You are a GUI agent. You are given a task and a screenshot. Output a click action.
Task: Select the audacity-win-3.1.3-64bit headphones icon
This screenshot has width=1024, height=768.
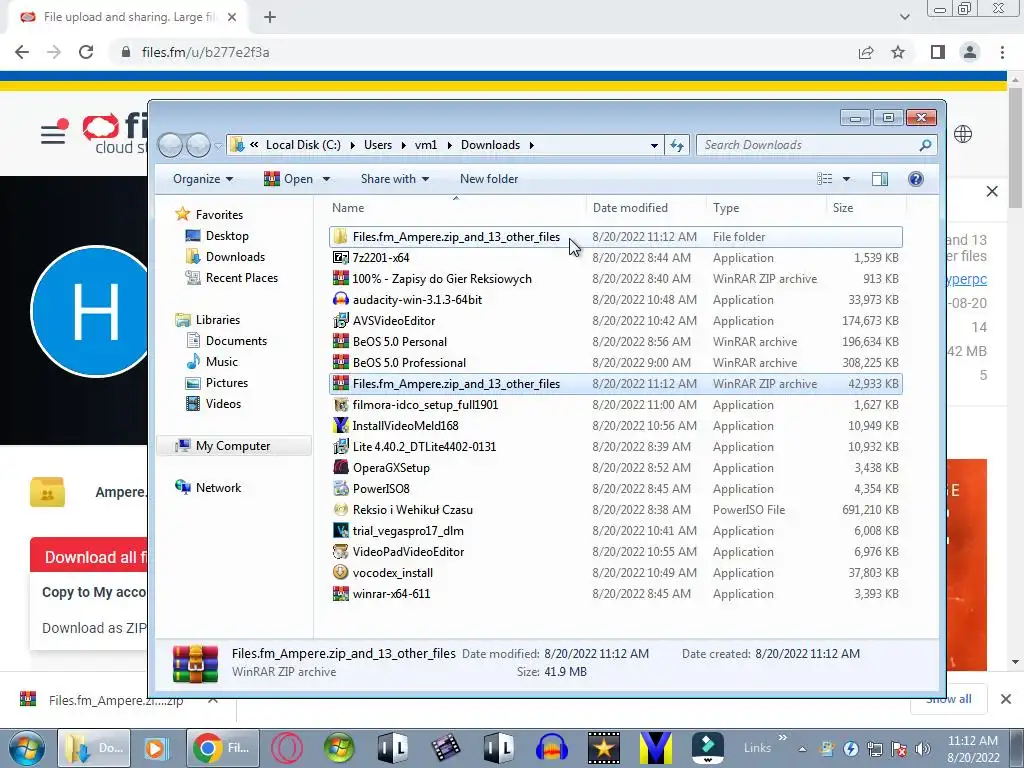pyautogui.click(x=340, y=300)
